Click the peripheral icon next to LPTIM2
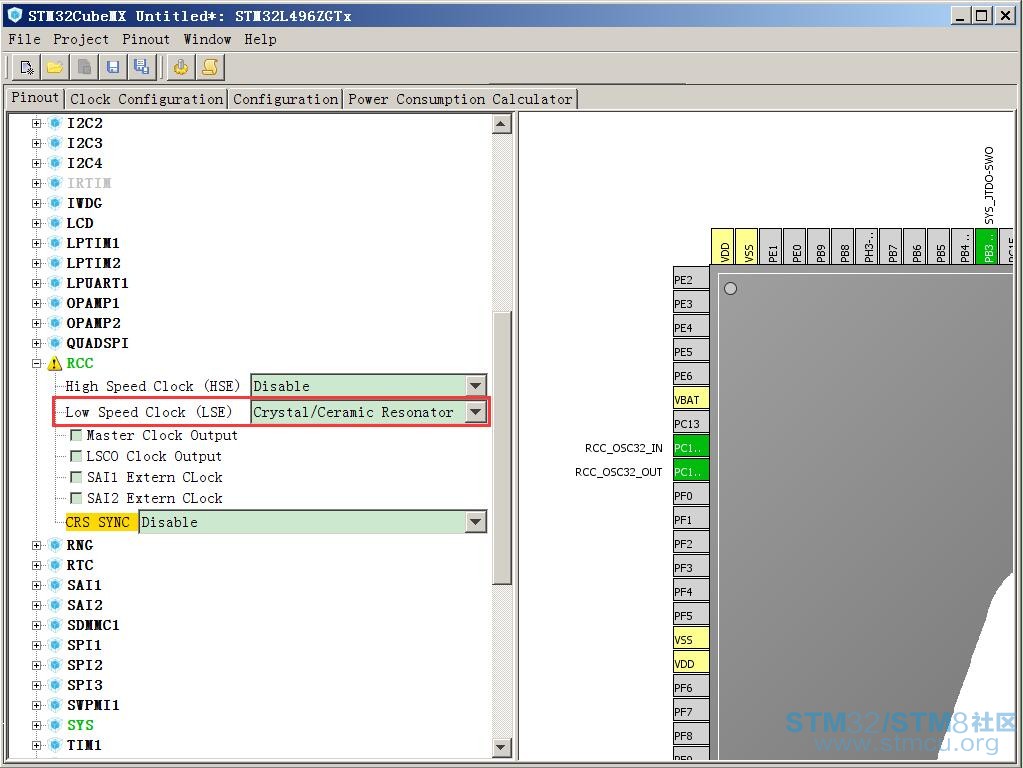This screenshot has height=768, width=1023. tap(55, 263)
